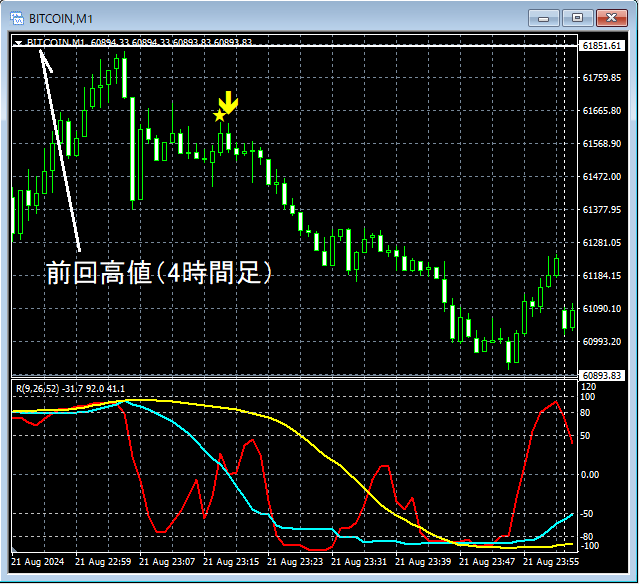Click indicator scale level -80

point(587,537)
